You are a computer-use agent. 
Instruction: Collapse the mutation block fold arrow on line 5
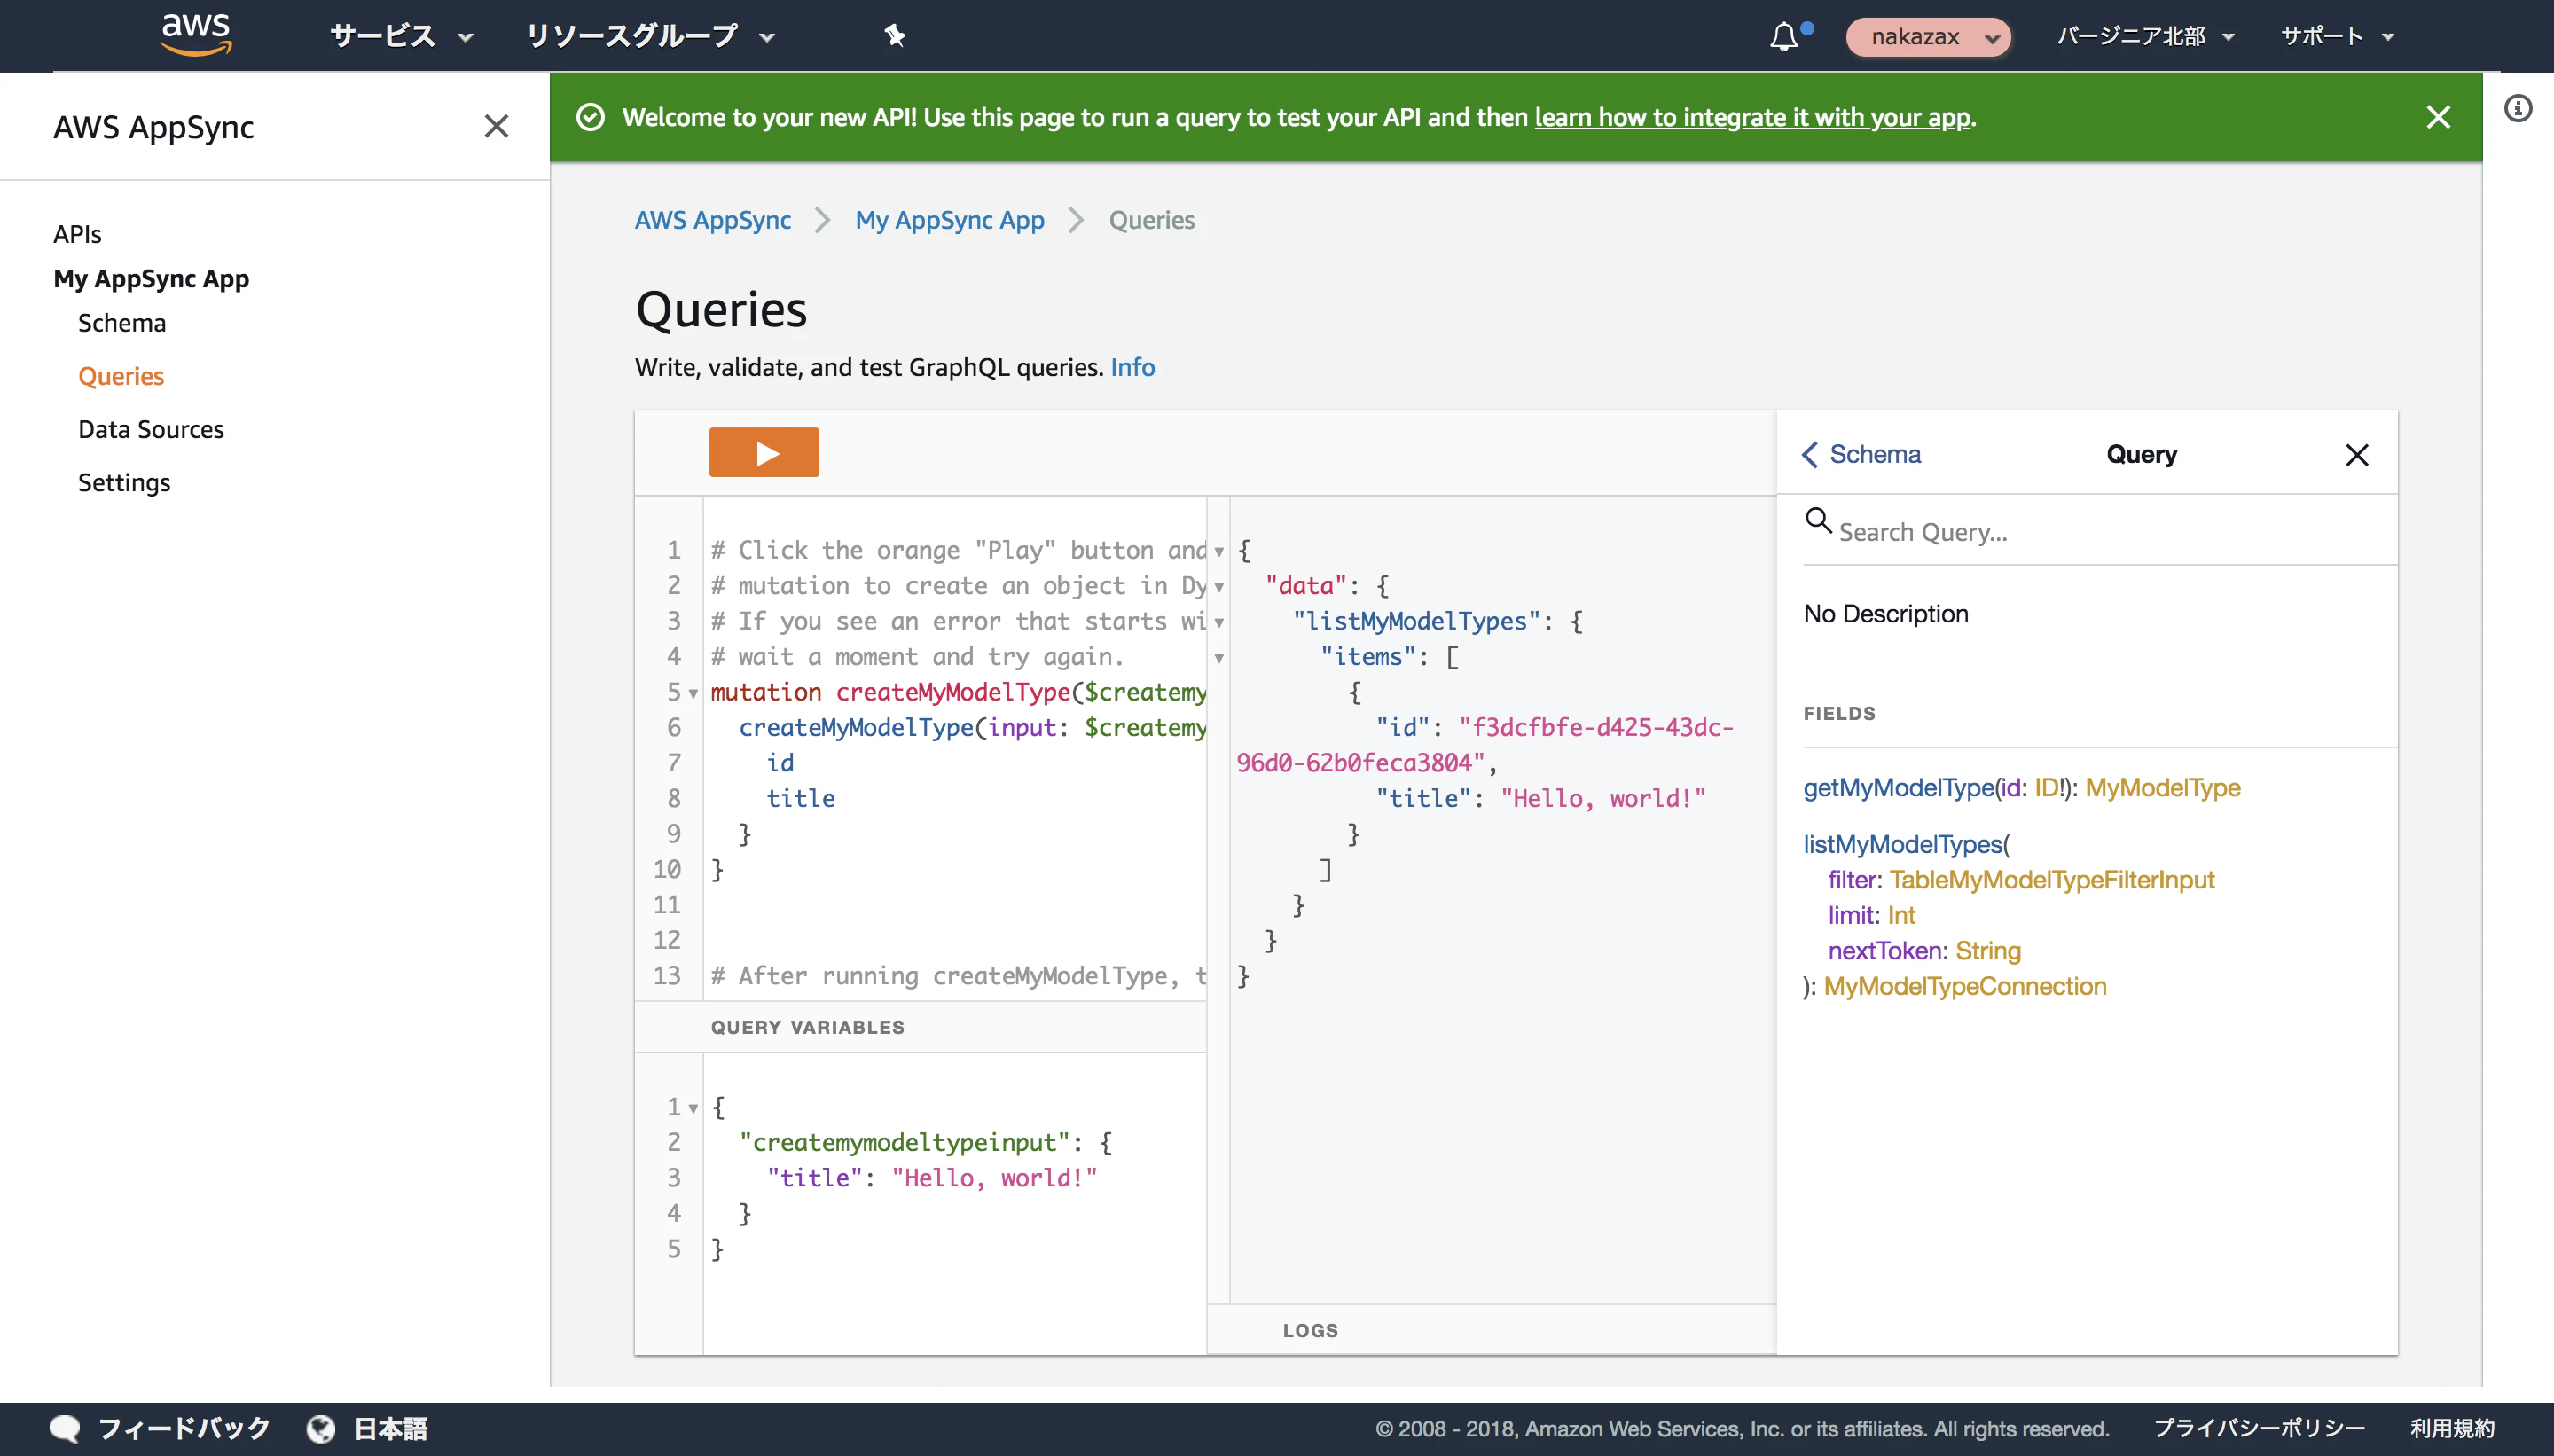[x=693, y=693]
